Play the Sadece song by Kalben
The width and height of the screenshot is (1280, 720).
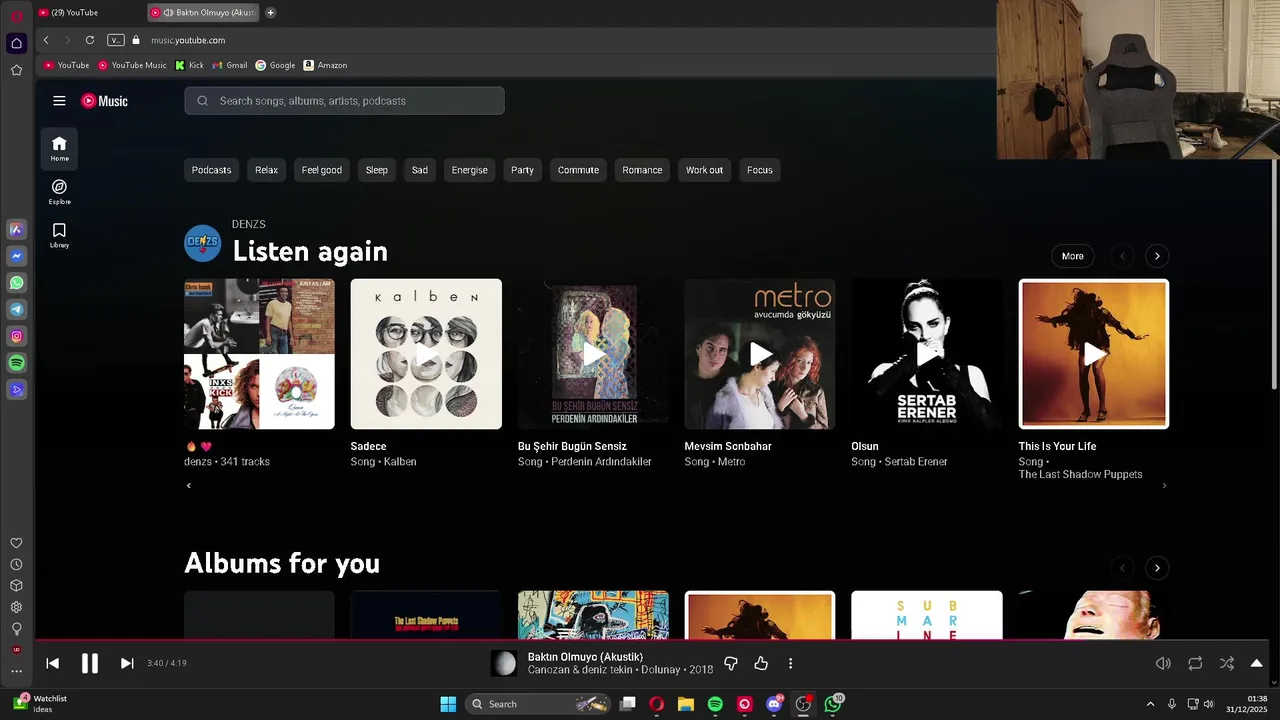[x=426, y=354]
